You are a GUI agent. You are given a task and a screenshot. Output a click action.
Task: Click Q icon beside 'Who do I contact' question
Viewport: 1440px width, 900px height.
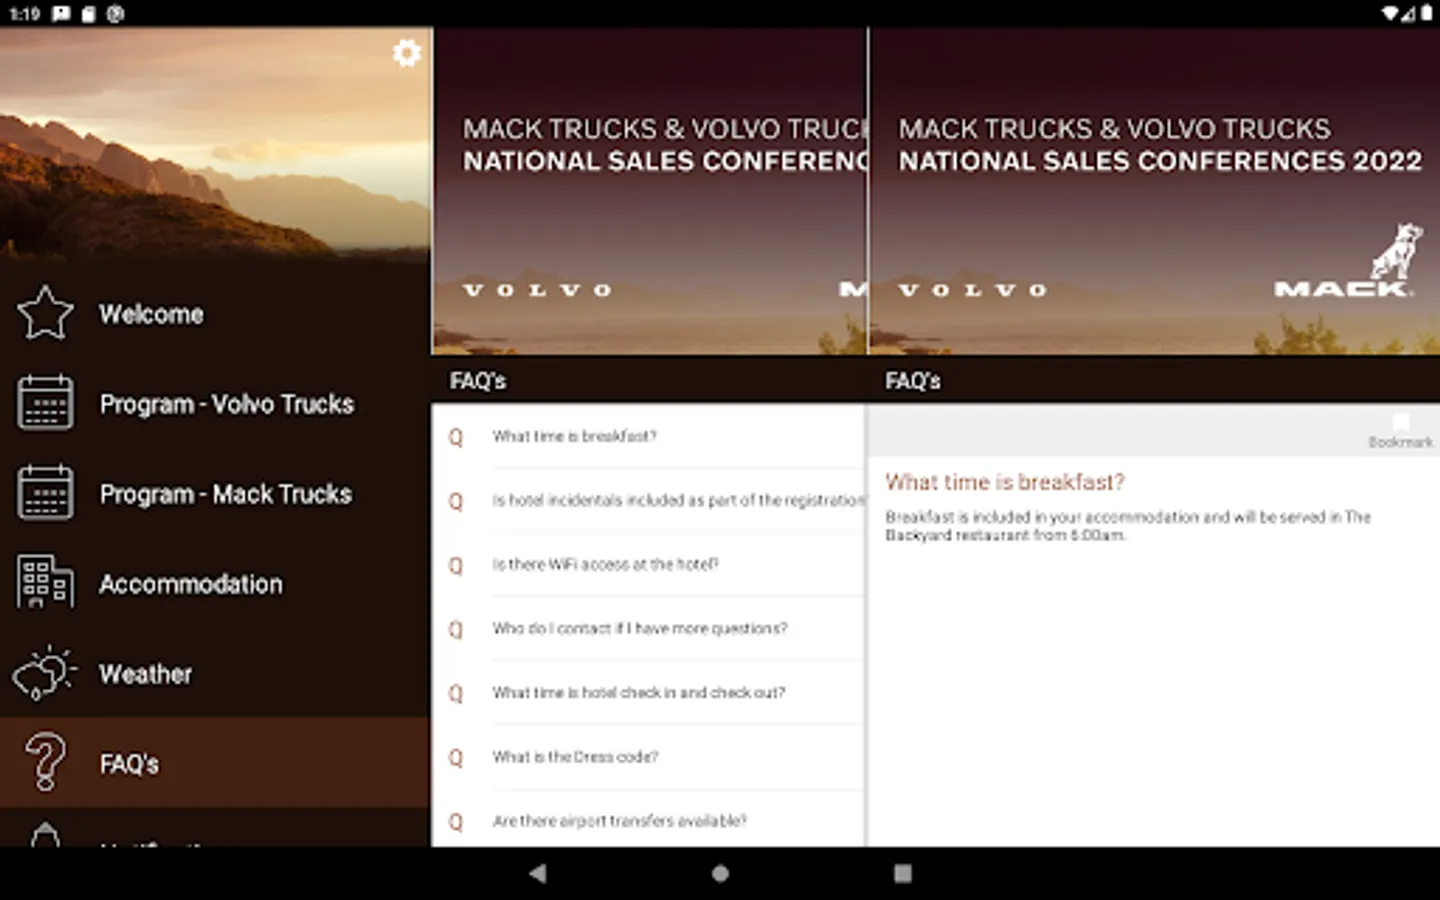click(x=456, y=629)
